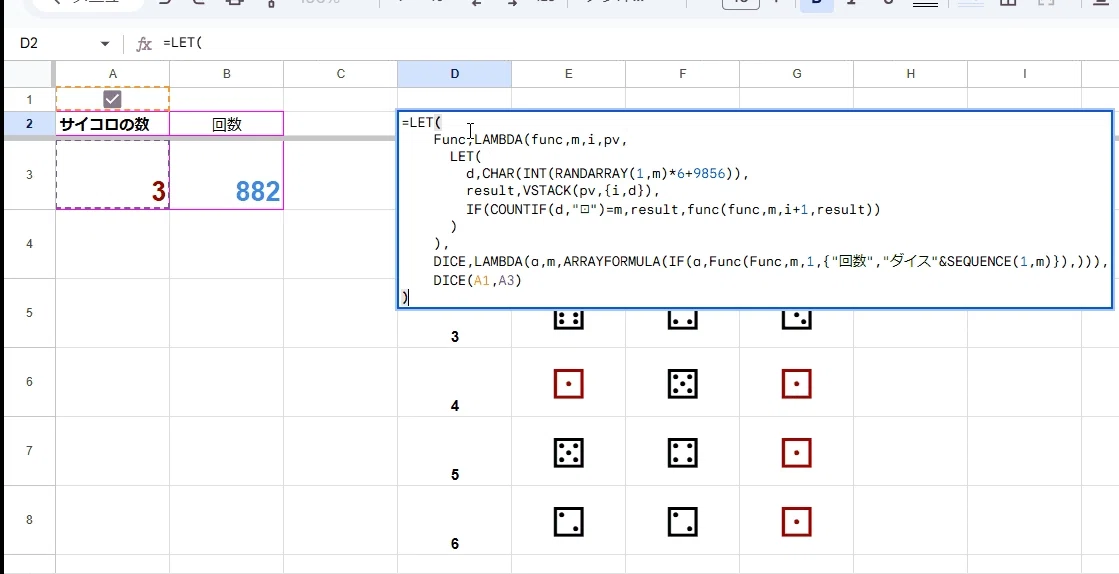Open the name box dropdown arrow
This screenshot has width=1119, height=574.
[105, 44]
